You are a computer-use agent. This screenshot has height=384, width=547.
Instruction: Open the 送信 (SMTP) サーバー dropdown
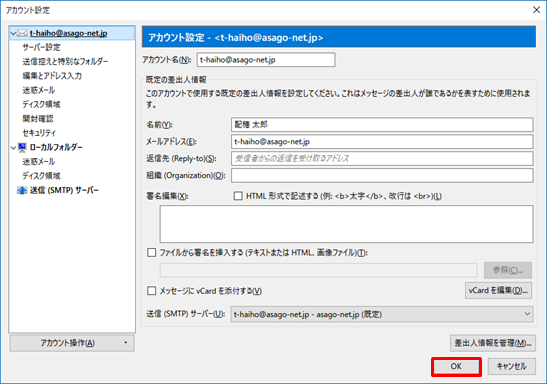tap(382, 314)
